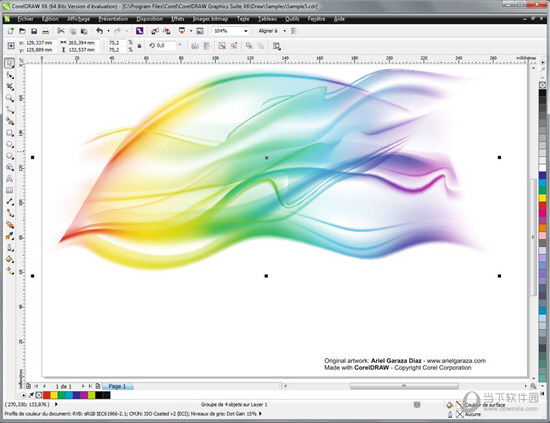Click the Import icon
The width and height of the screenshot is (550, 423).
pyautogui.click(x=155, y=31)
